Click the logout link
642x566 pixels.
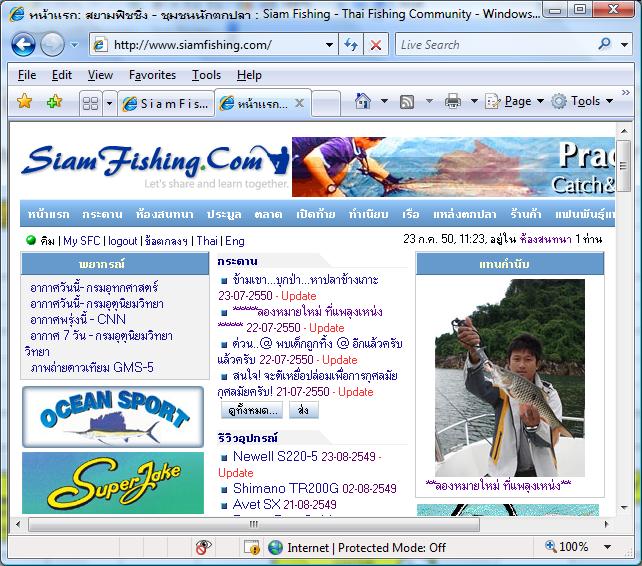122,241
